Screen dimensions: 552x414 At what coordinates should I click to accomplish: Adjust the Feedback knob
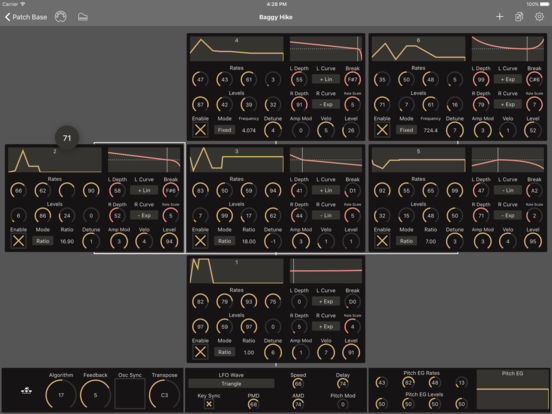95,395
